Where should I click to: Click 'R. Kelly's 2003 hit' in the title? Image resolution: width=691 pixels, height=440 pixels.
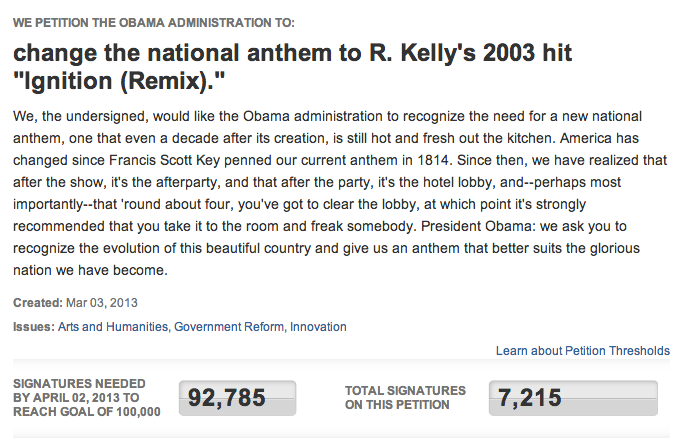coord(470,53)
